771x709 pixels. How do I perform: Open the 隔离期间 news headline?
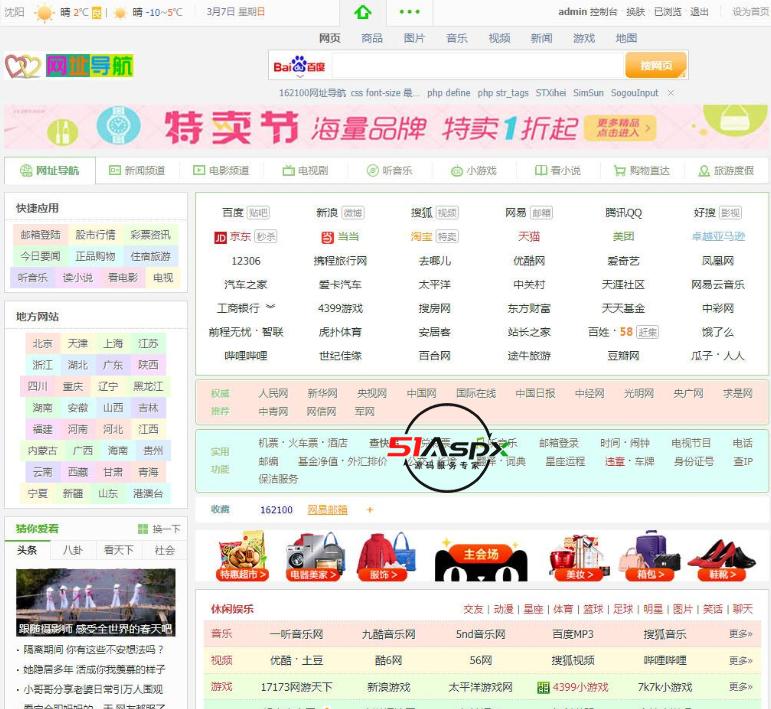pyautogui.click(x=93, y=650)
